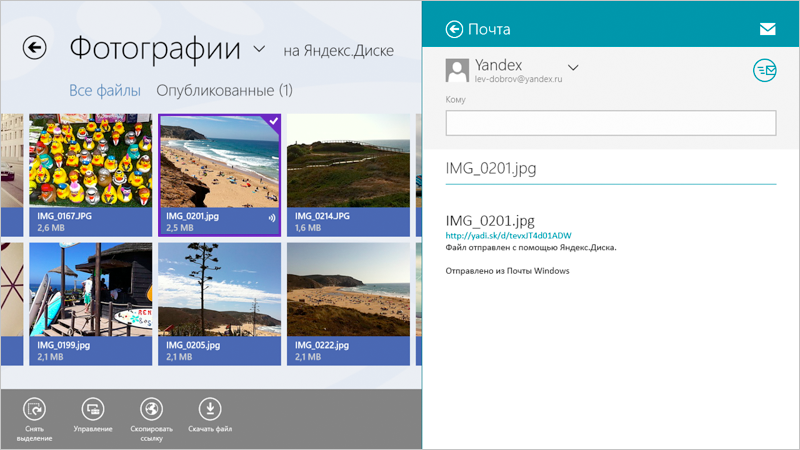The image size is (800, 450).
Task: Click the Yandex account avatar
Action: tap(457, 70)
